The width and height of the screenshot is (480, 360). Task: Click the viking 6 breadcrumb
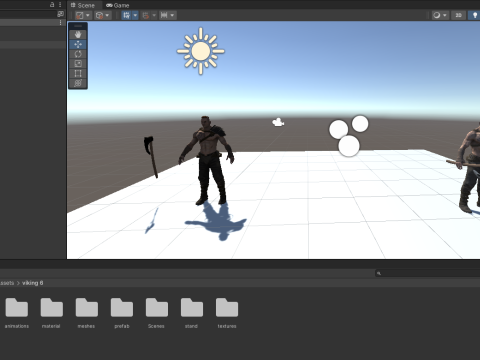(32, 283)
